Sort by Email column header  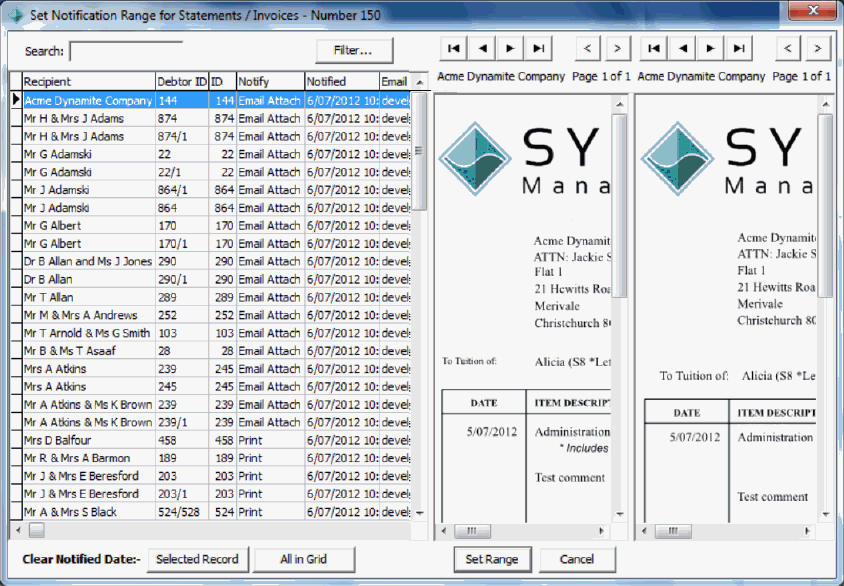395,82
